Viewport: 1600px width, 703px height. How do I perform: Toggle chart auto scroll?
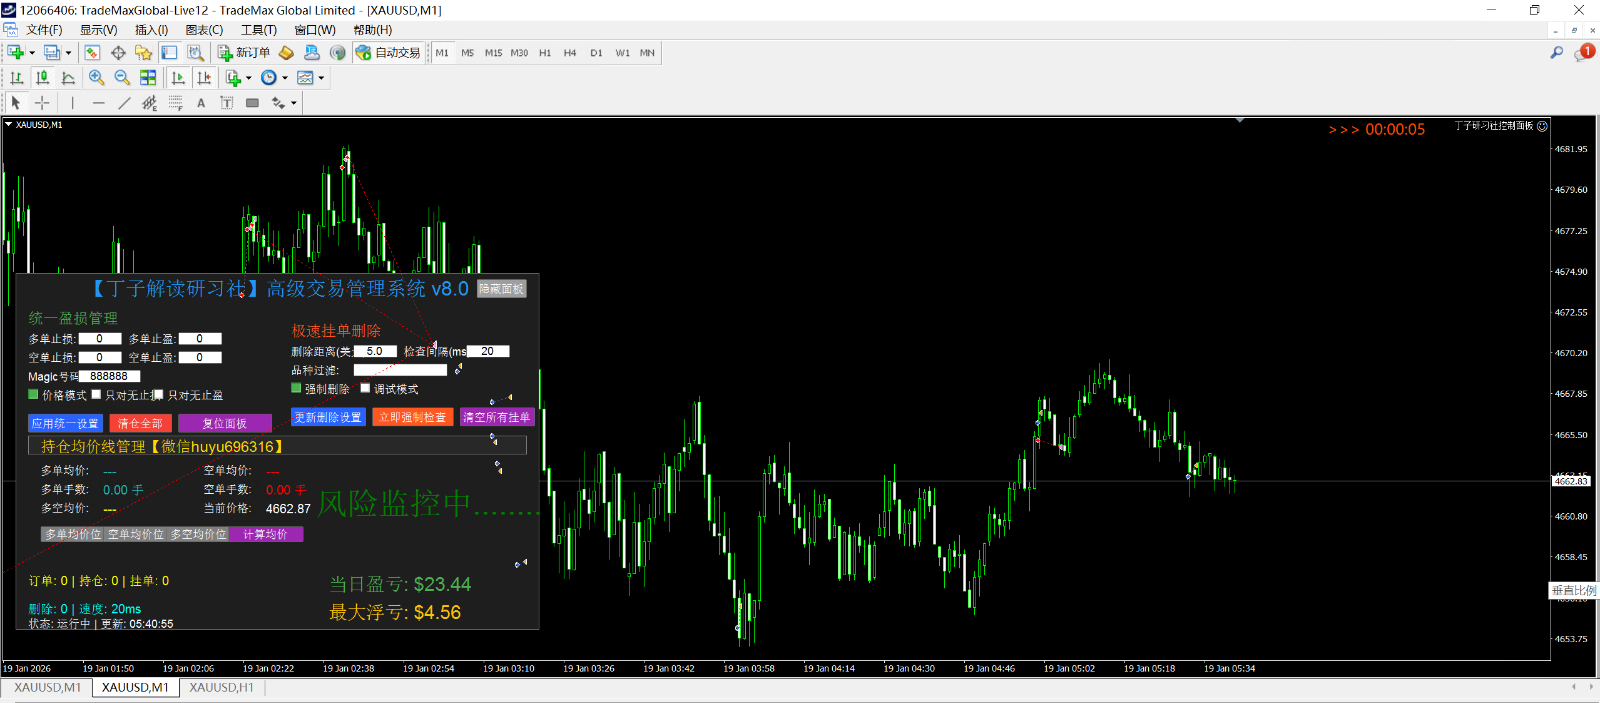tap(178, 77)
